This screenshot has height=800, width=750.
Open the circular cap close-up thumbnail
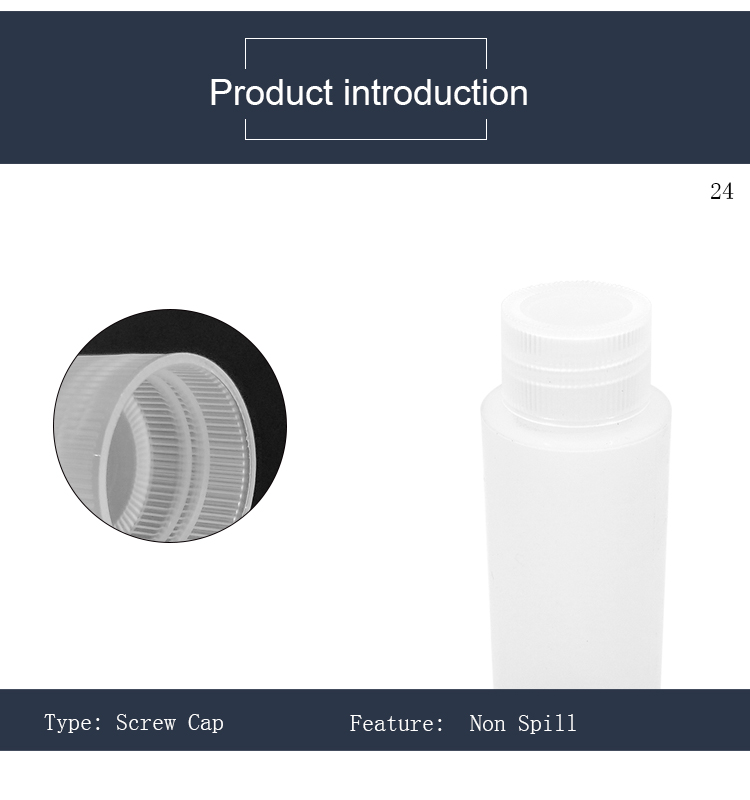(x=170, y=426)
